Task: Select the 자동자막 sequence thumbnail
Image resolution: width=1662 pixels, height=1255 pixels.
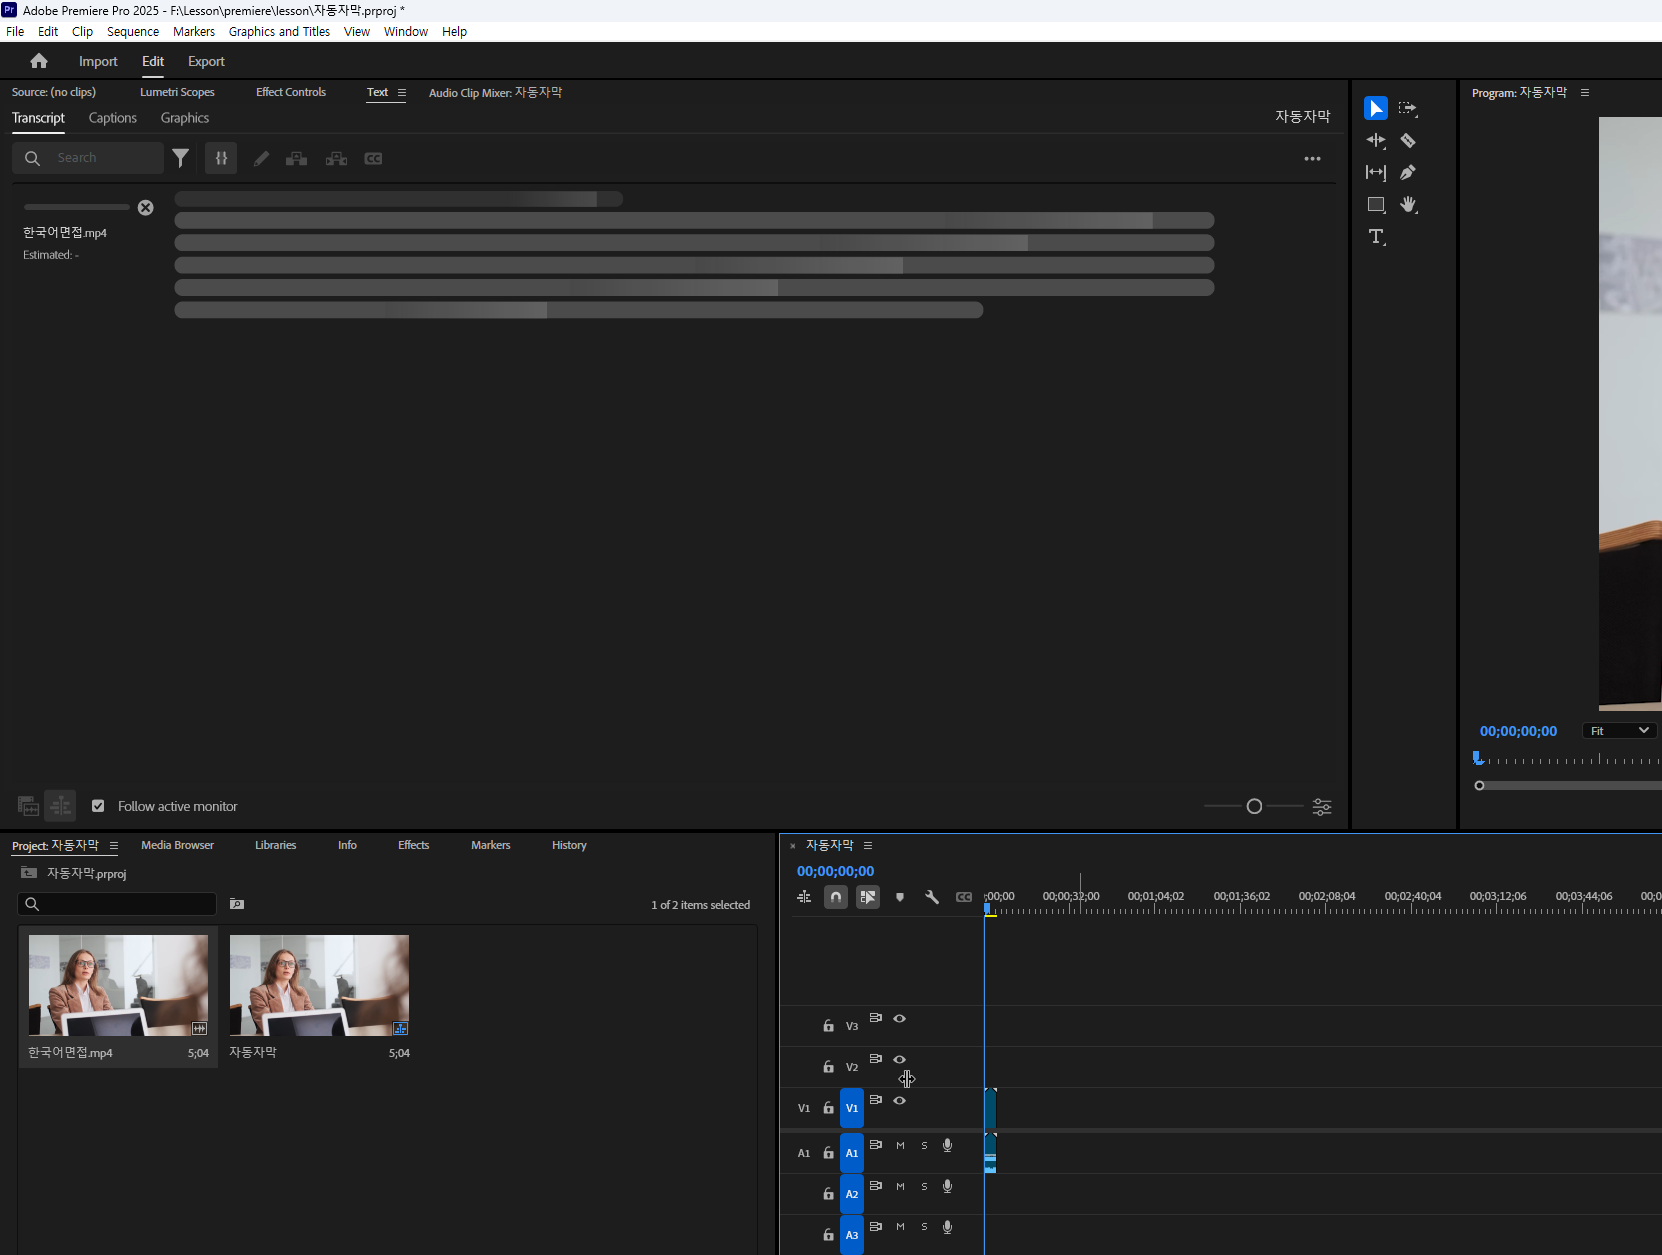Action: pos(319,985)
